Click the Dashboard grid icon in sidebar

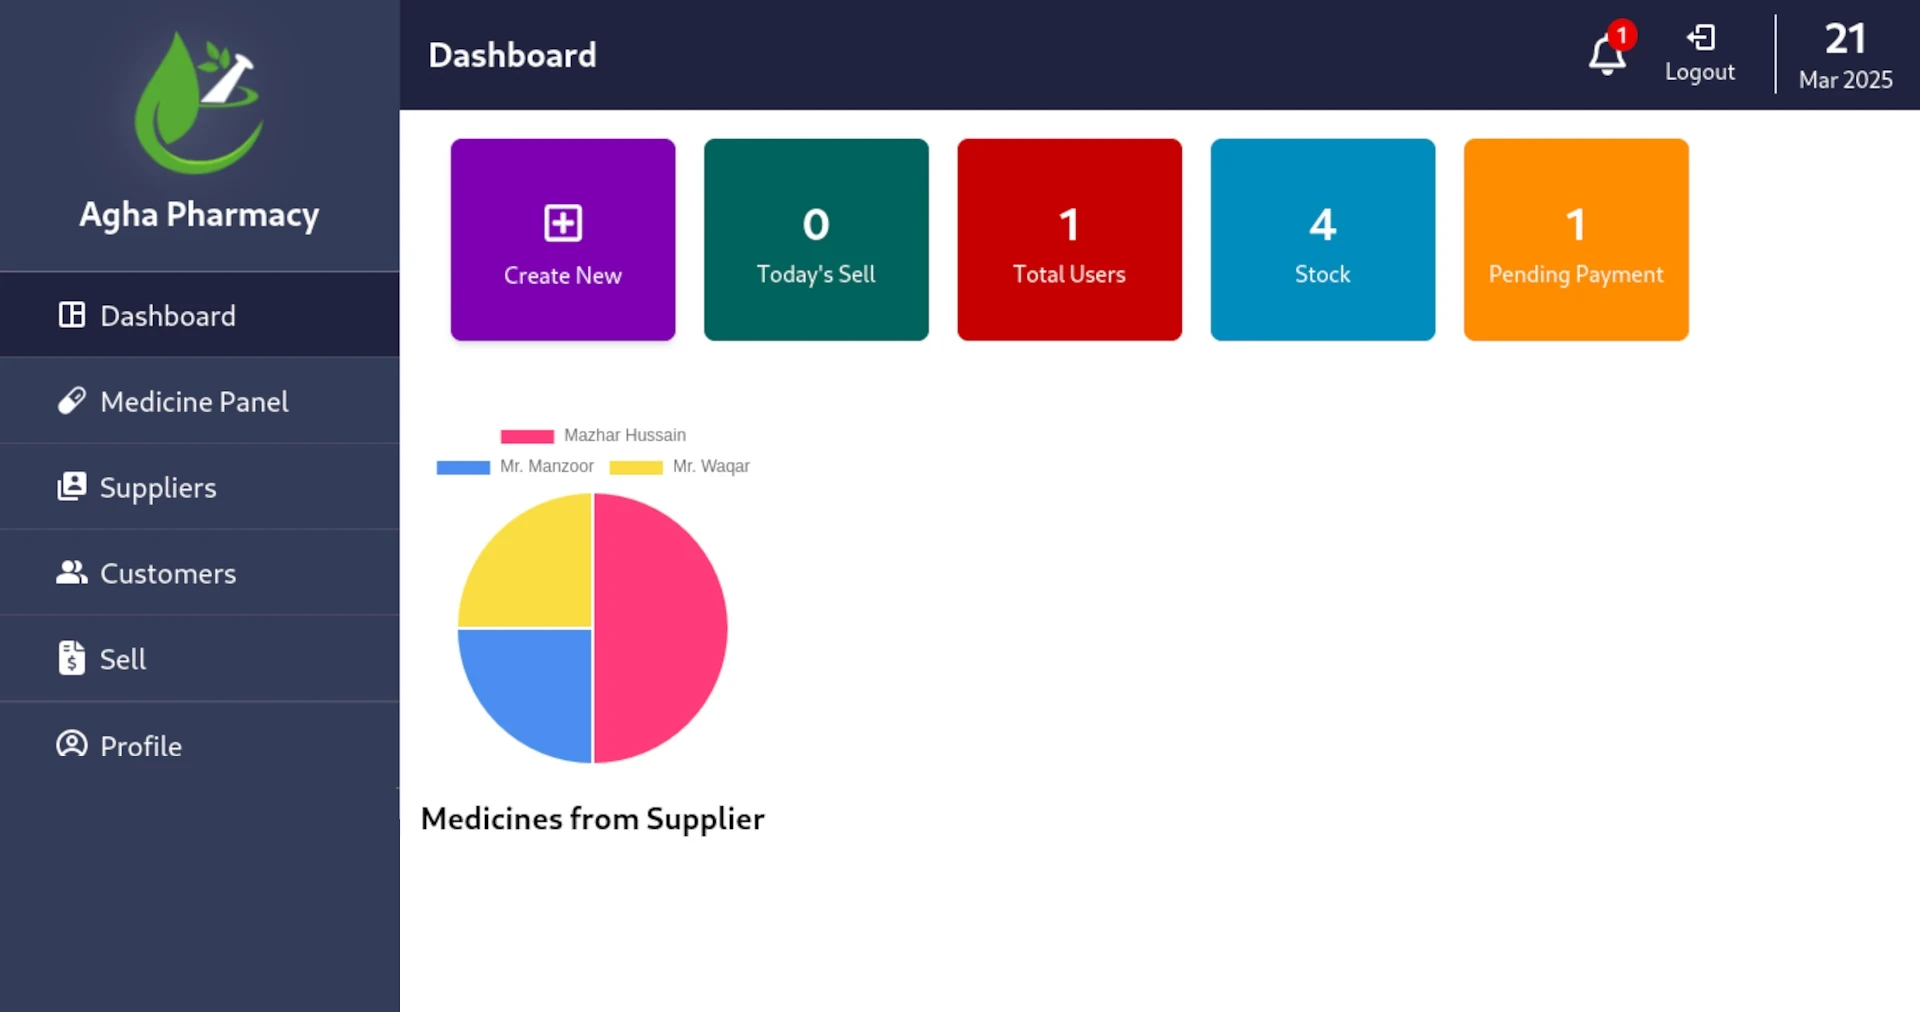tap(72, 315)
